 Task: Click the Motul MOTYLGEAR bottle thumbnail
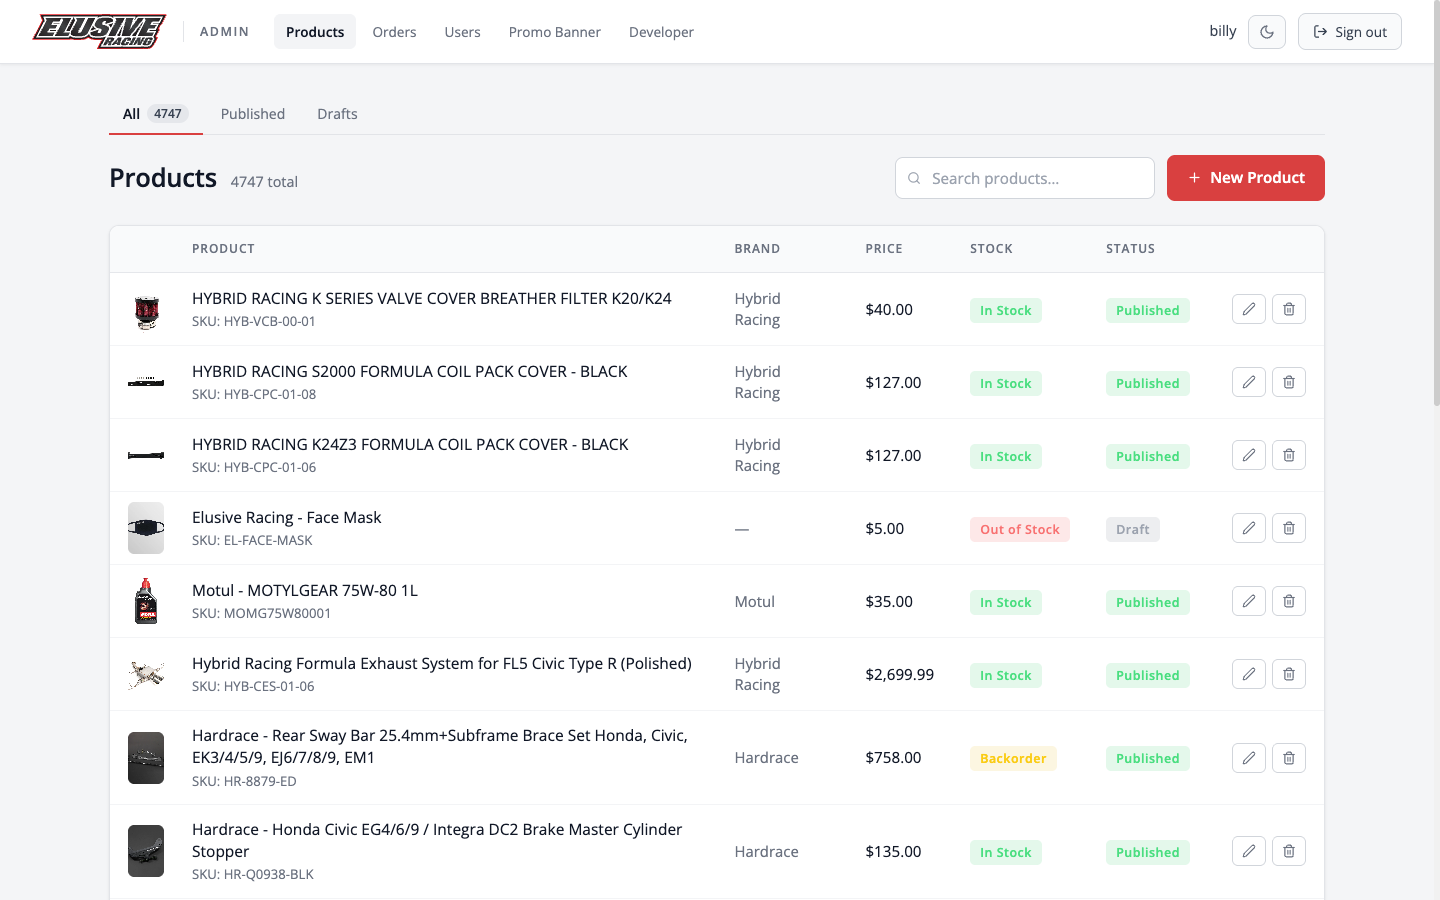tap(146, 601)
